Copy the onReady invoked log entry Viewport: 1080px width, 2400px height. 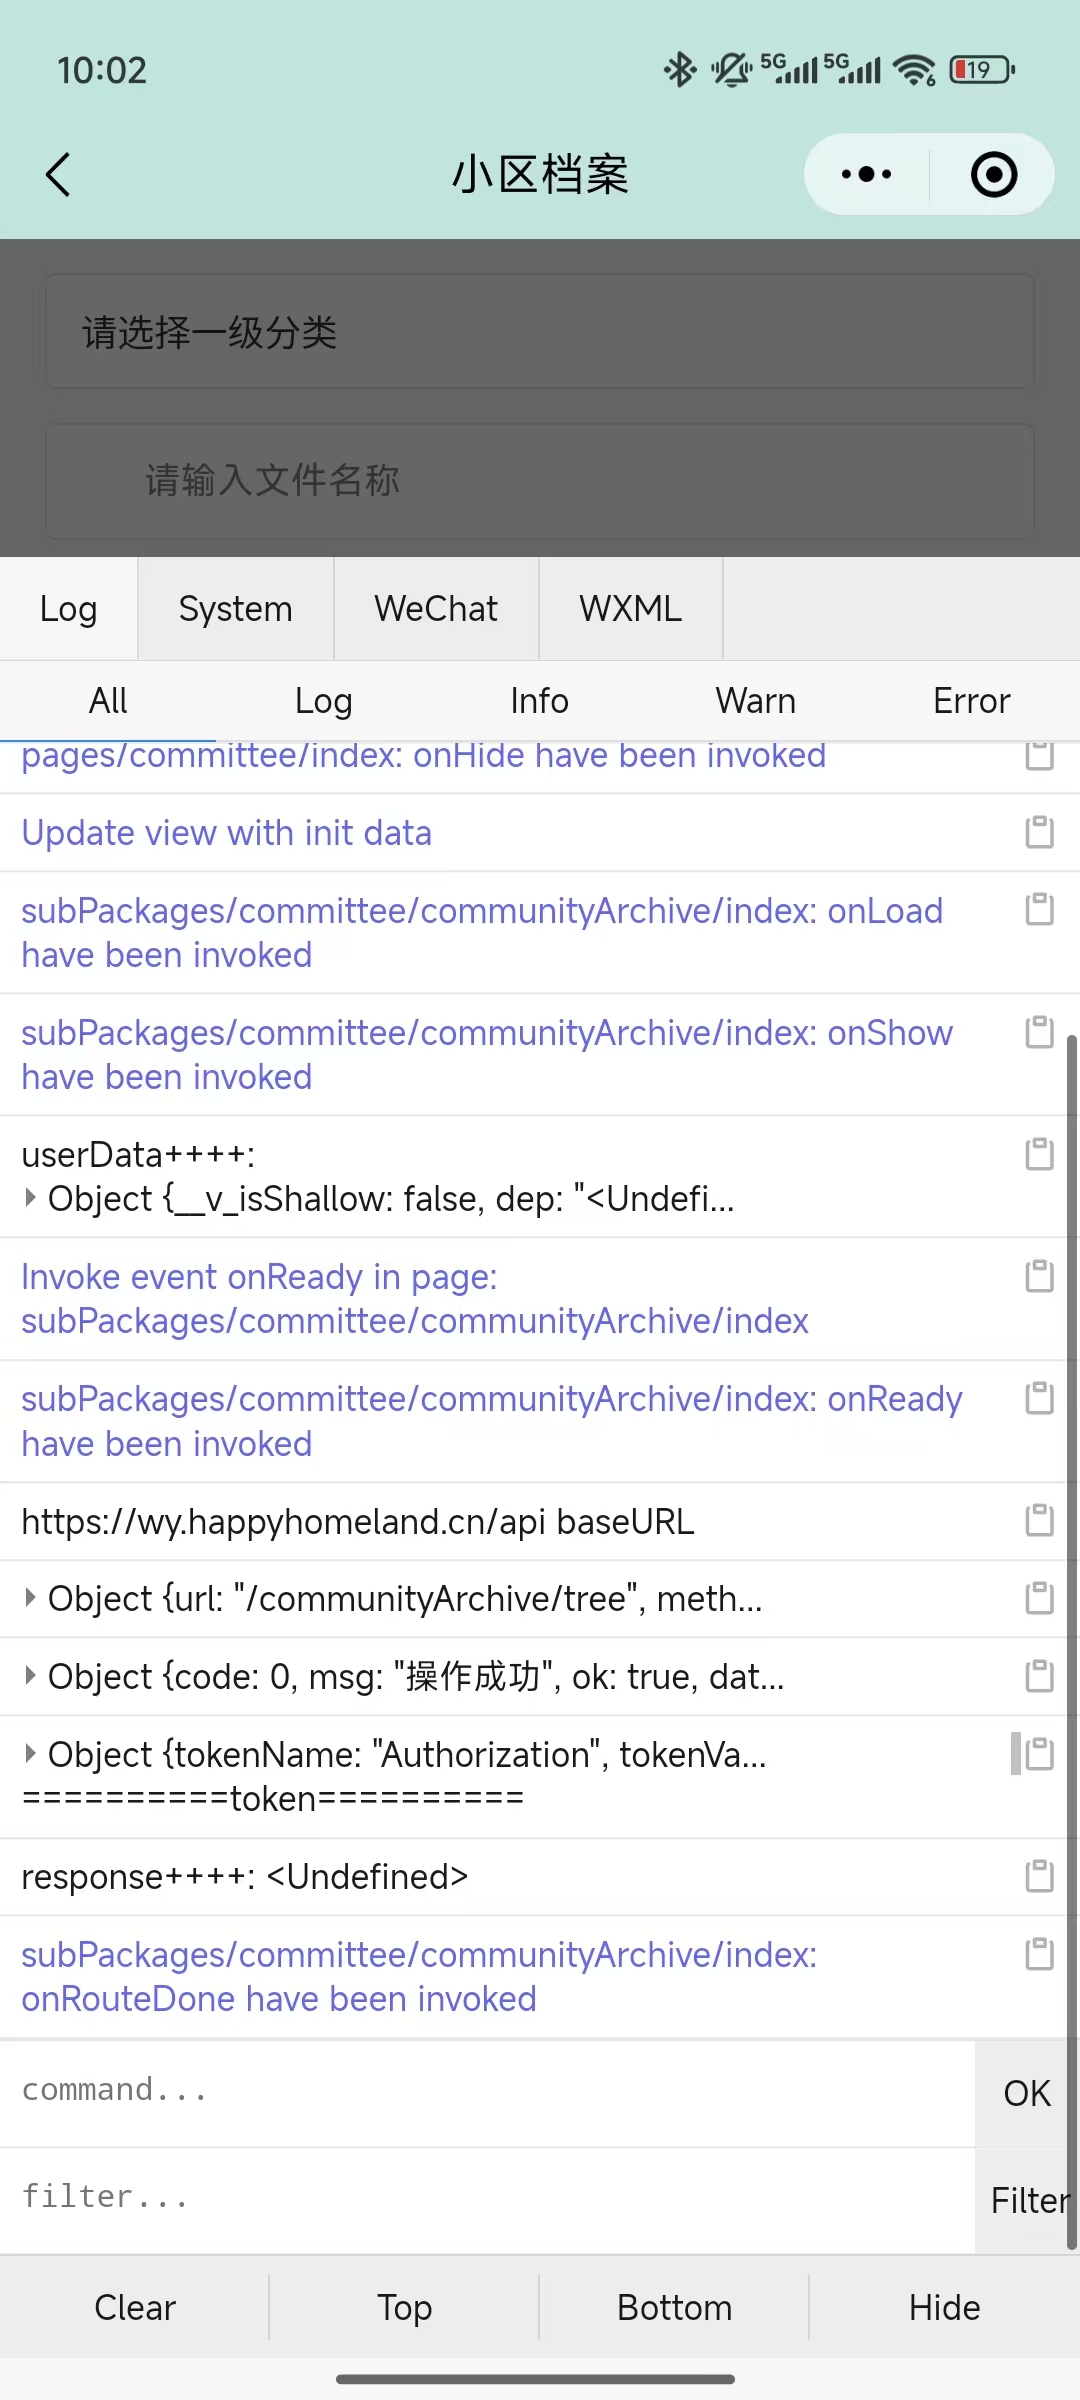click(1038, 1399)
